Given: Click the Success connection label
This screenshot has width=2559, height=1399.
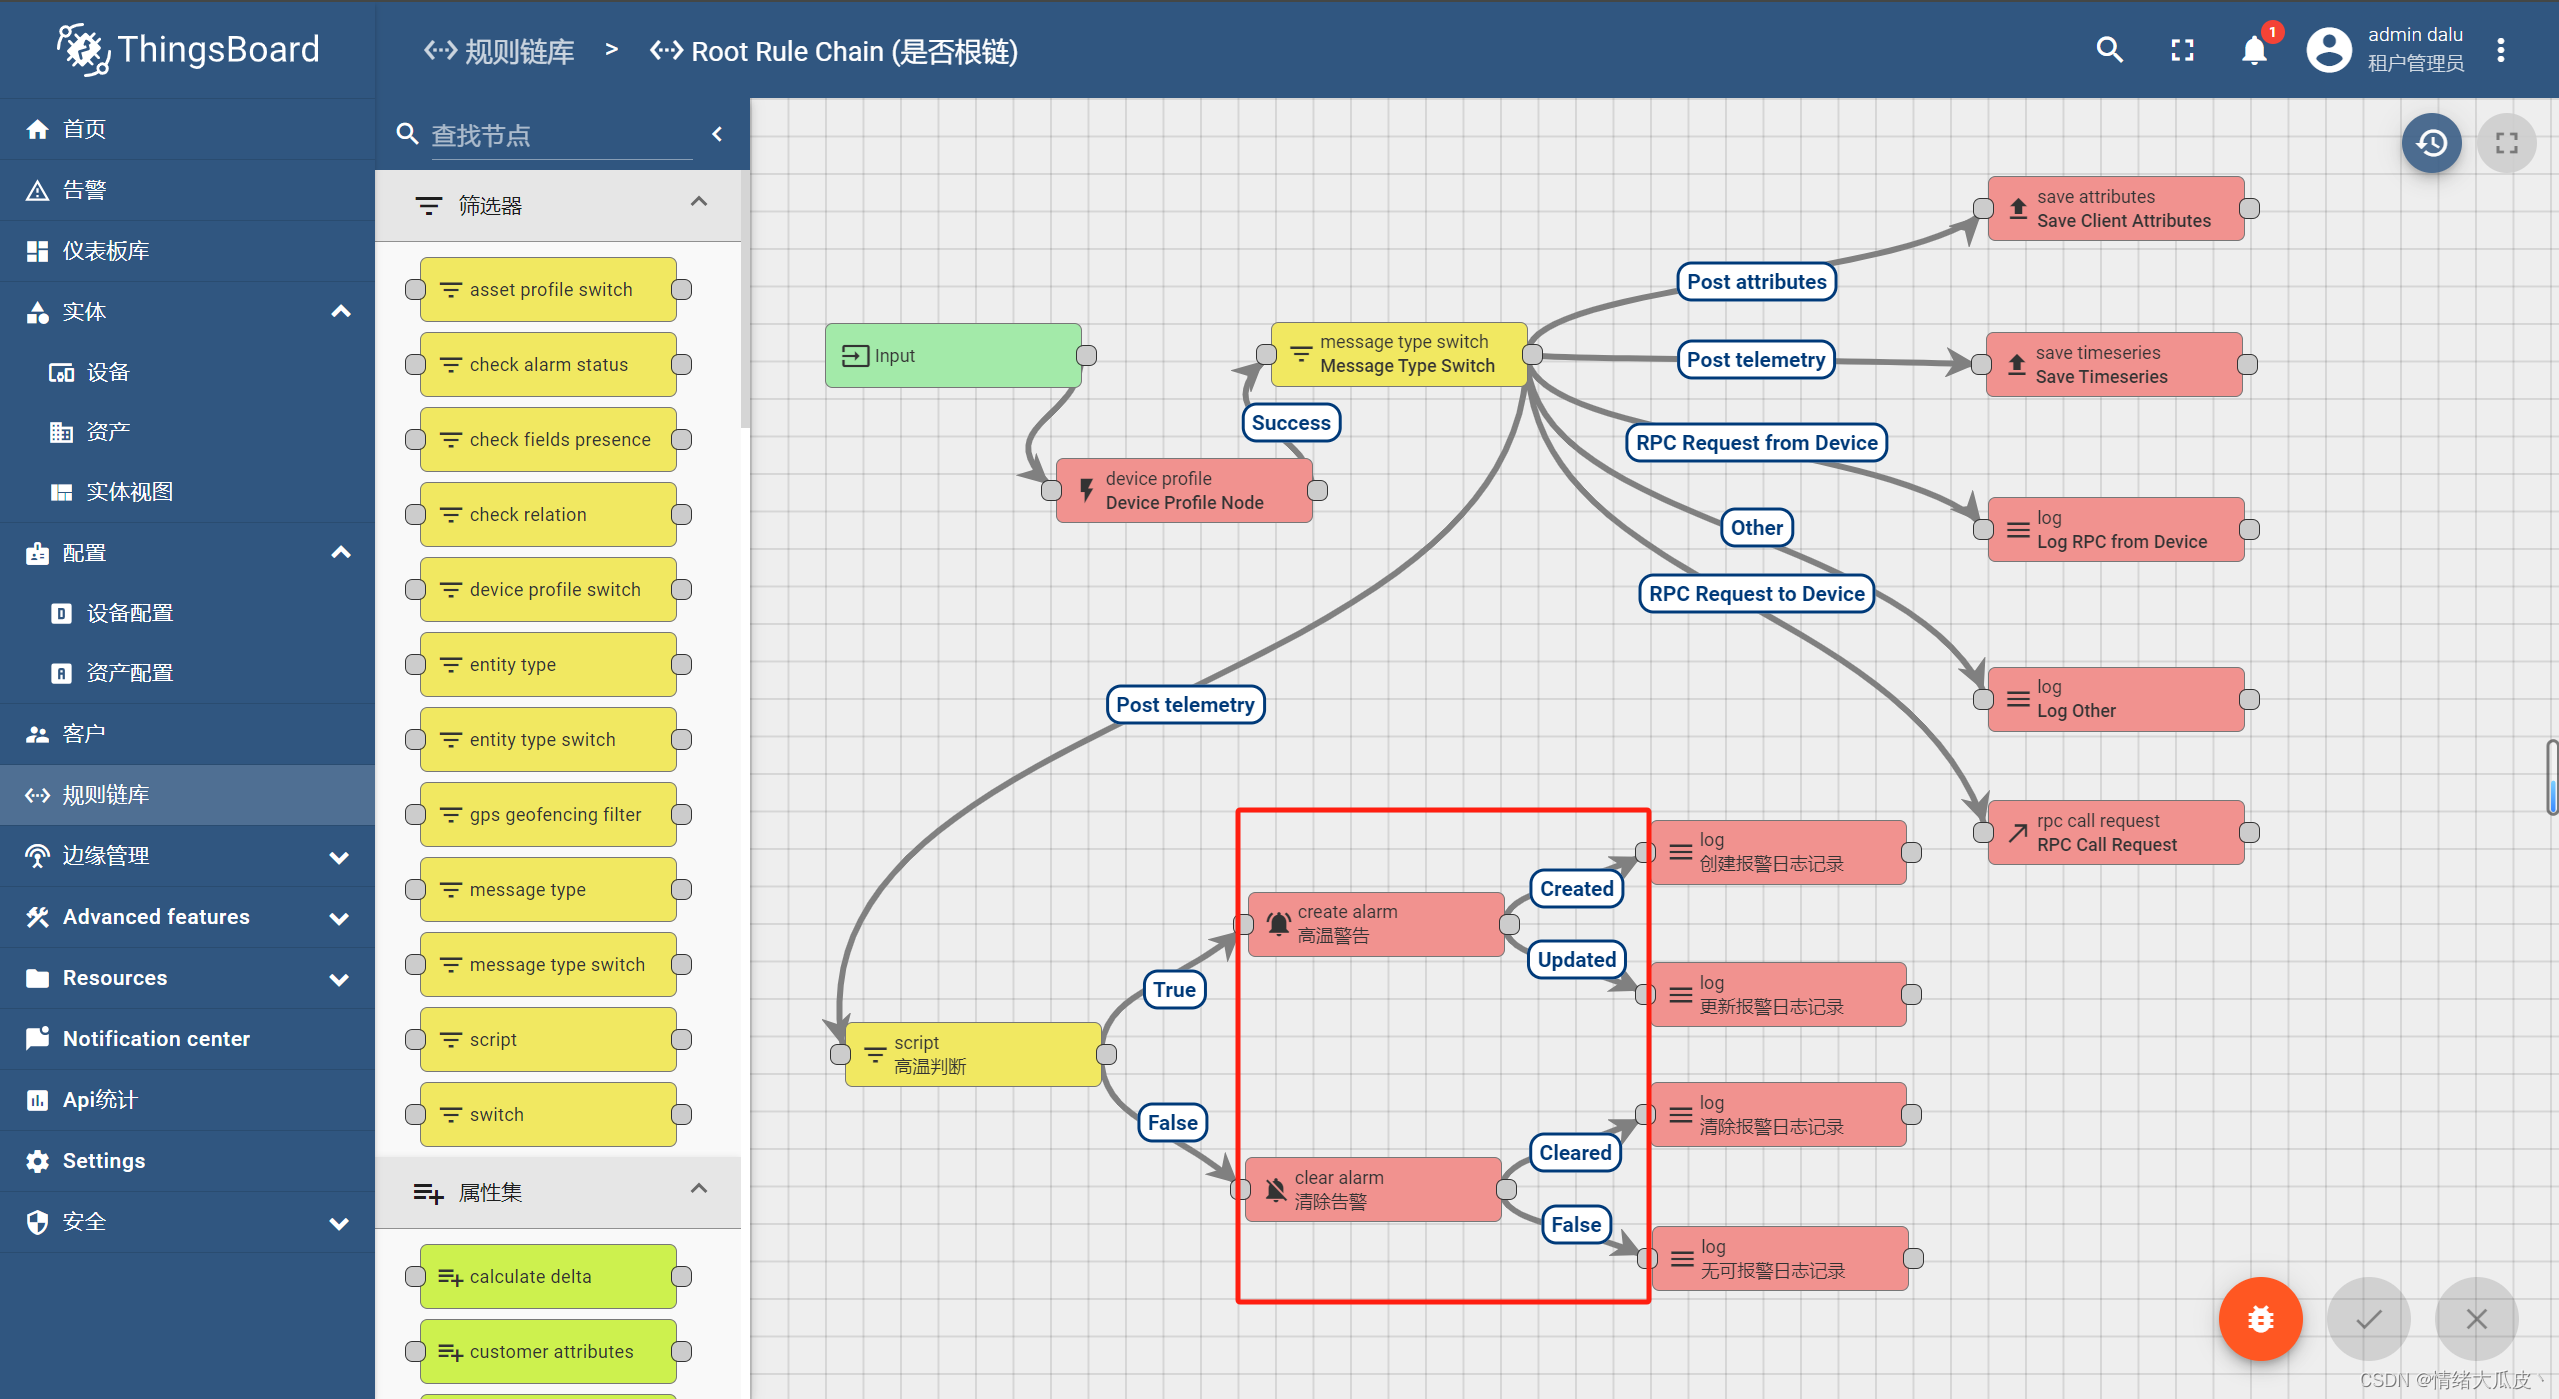Looking at the screenshot, I should coord(1290,423).
